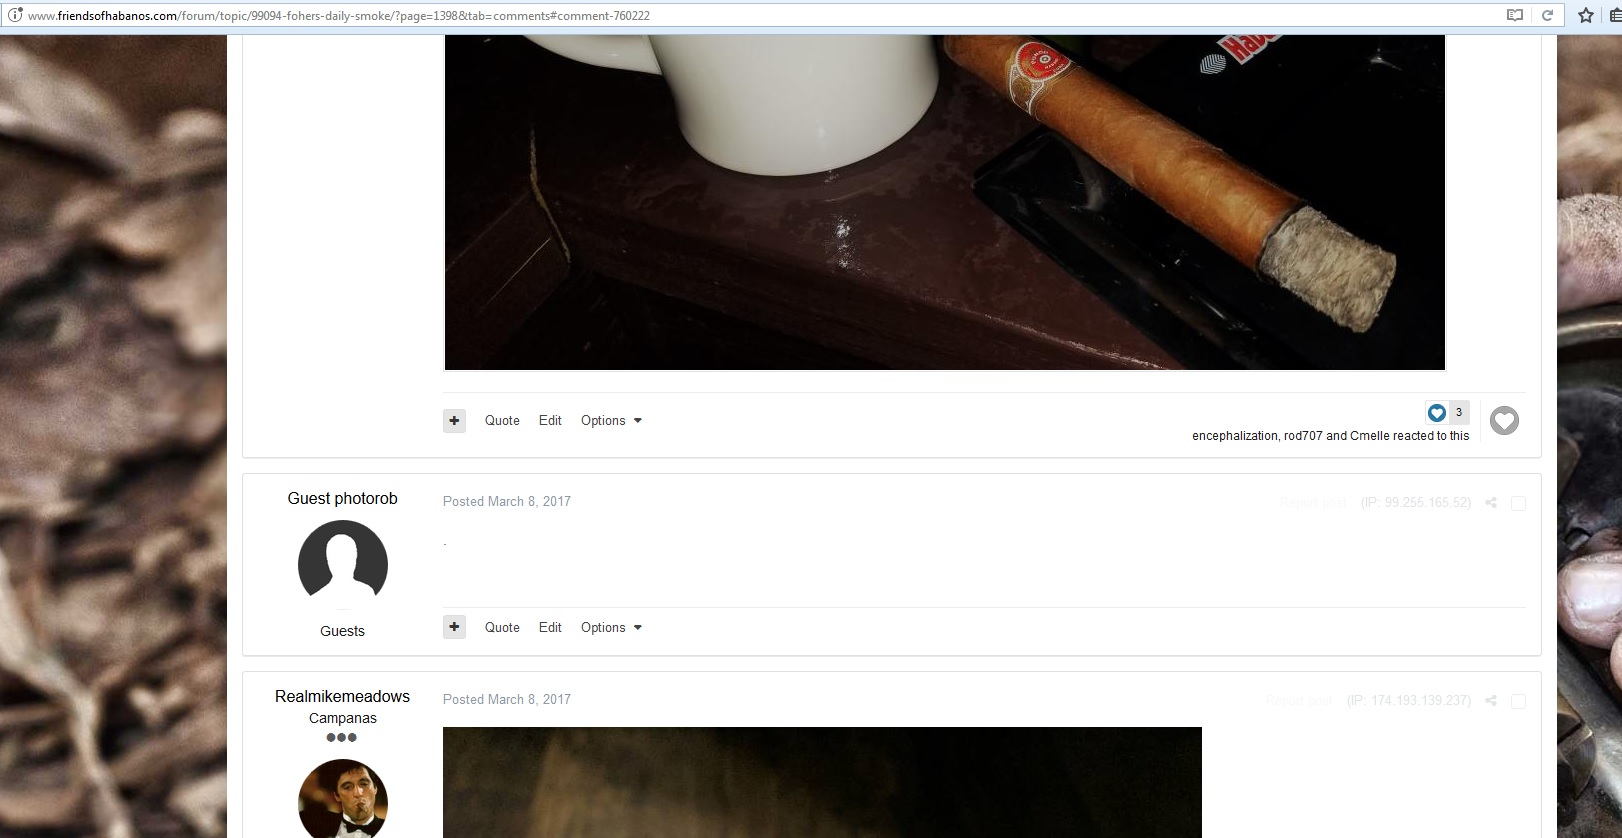Multiquote the cigar photo post with plus

(454, 421)
